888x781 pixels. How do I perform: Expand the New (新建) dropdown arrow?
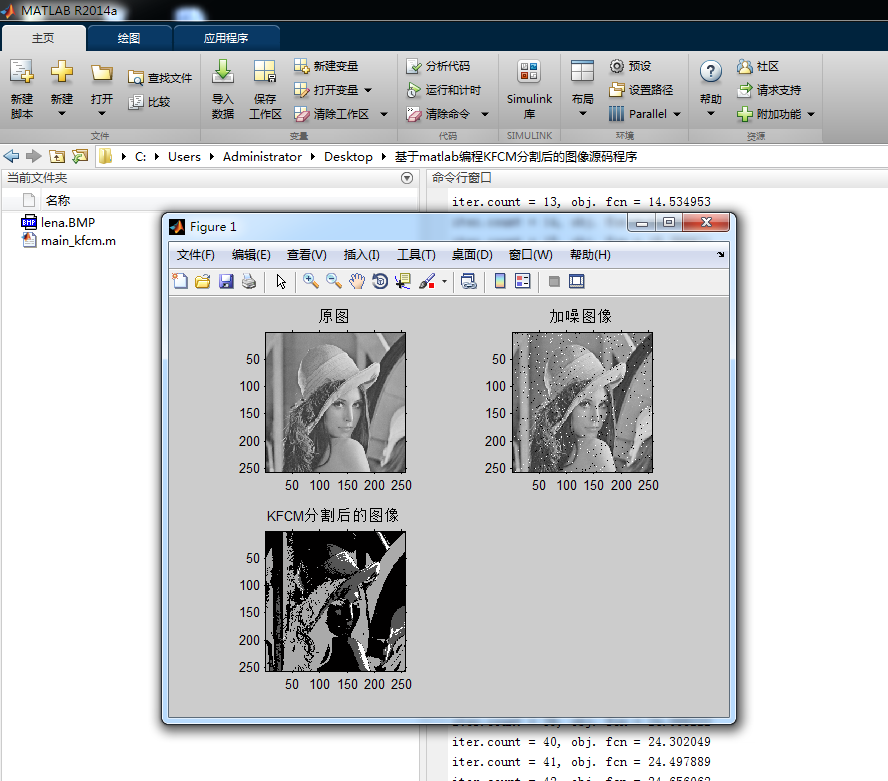click(62, 114)
